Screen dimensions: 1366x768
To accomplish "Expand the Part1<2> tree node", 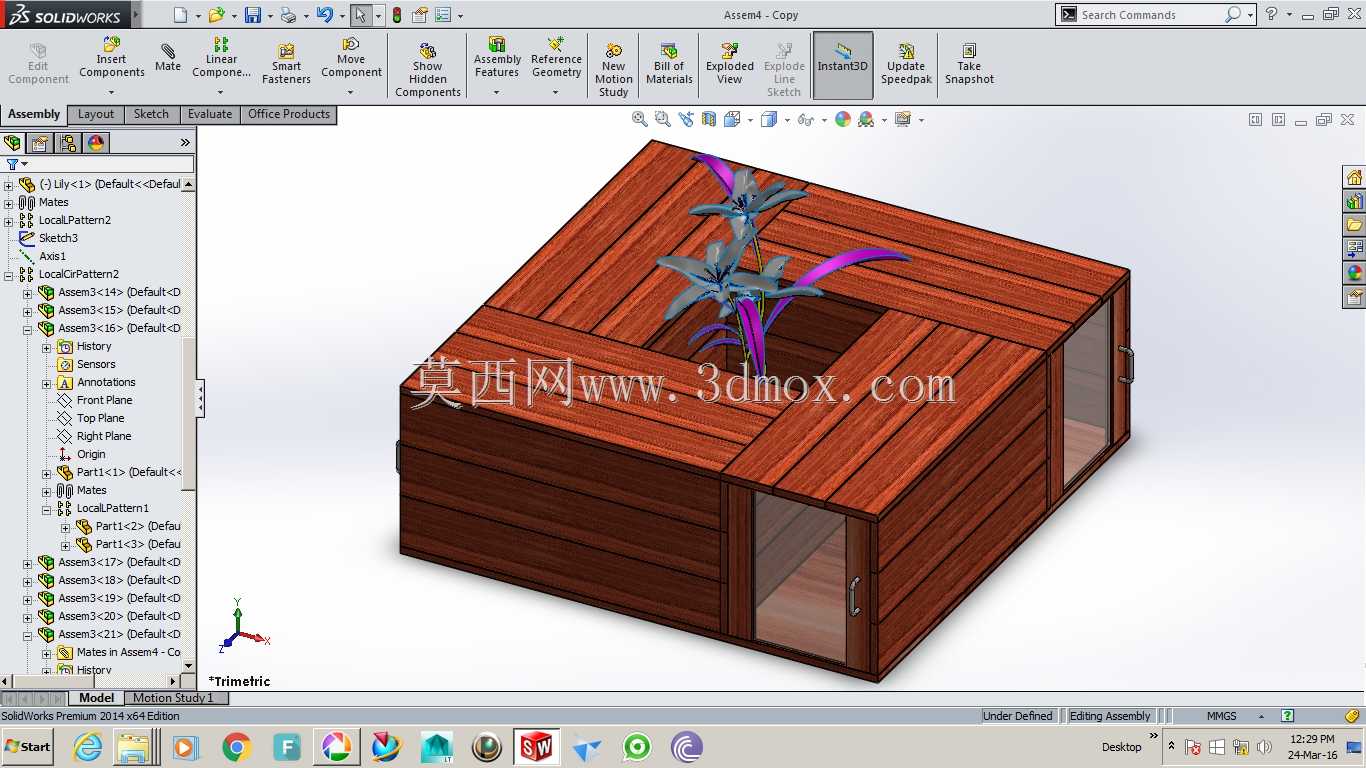I will coord(66,526).
